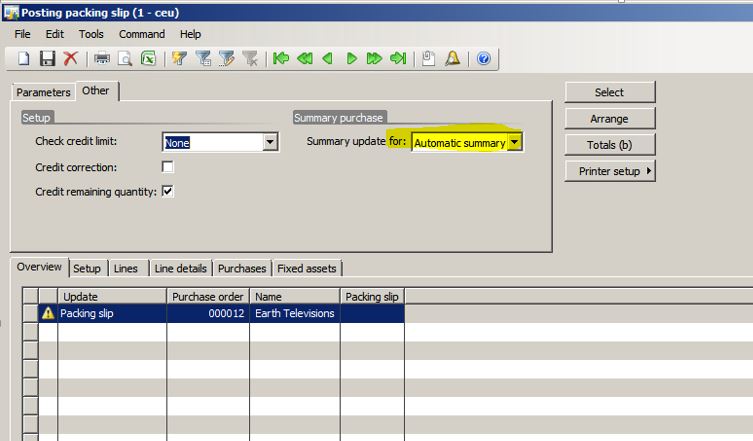Click purchase order 000012 cell
The width and height of the screenshot is (753, 441).
(208, 313)
